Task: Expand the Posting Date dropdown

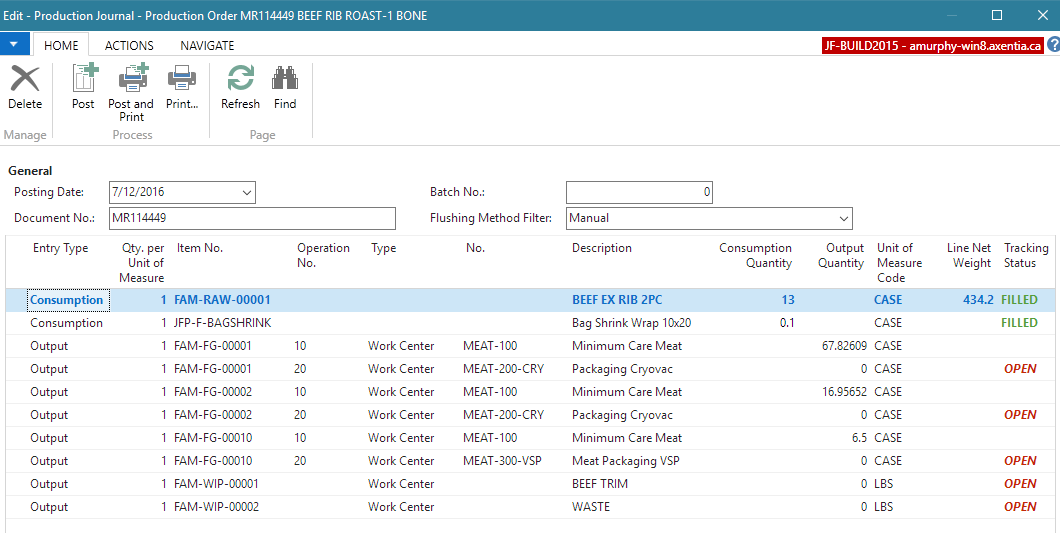Action: tap(247, 192)
